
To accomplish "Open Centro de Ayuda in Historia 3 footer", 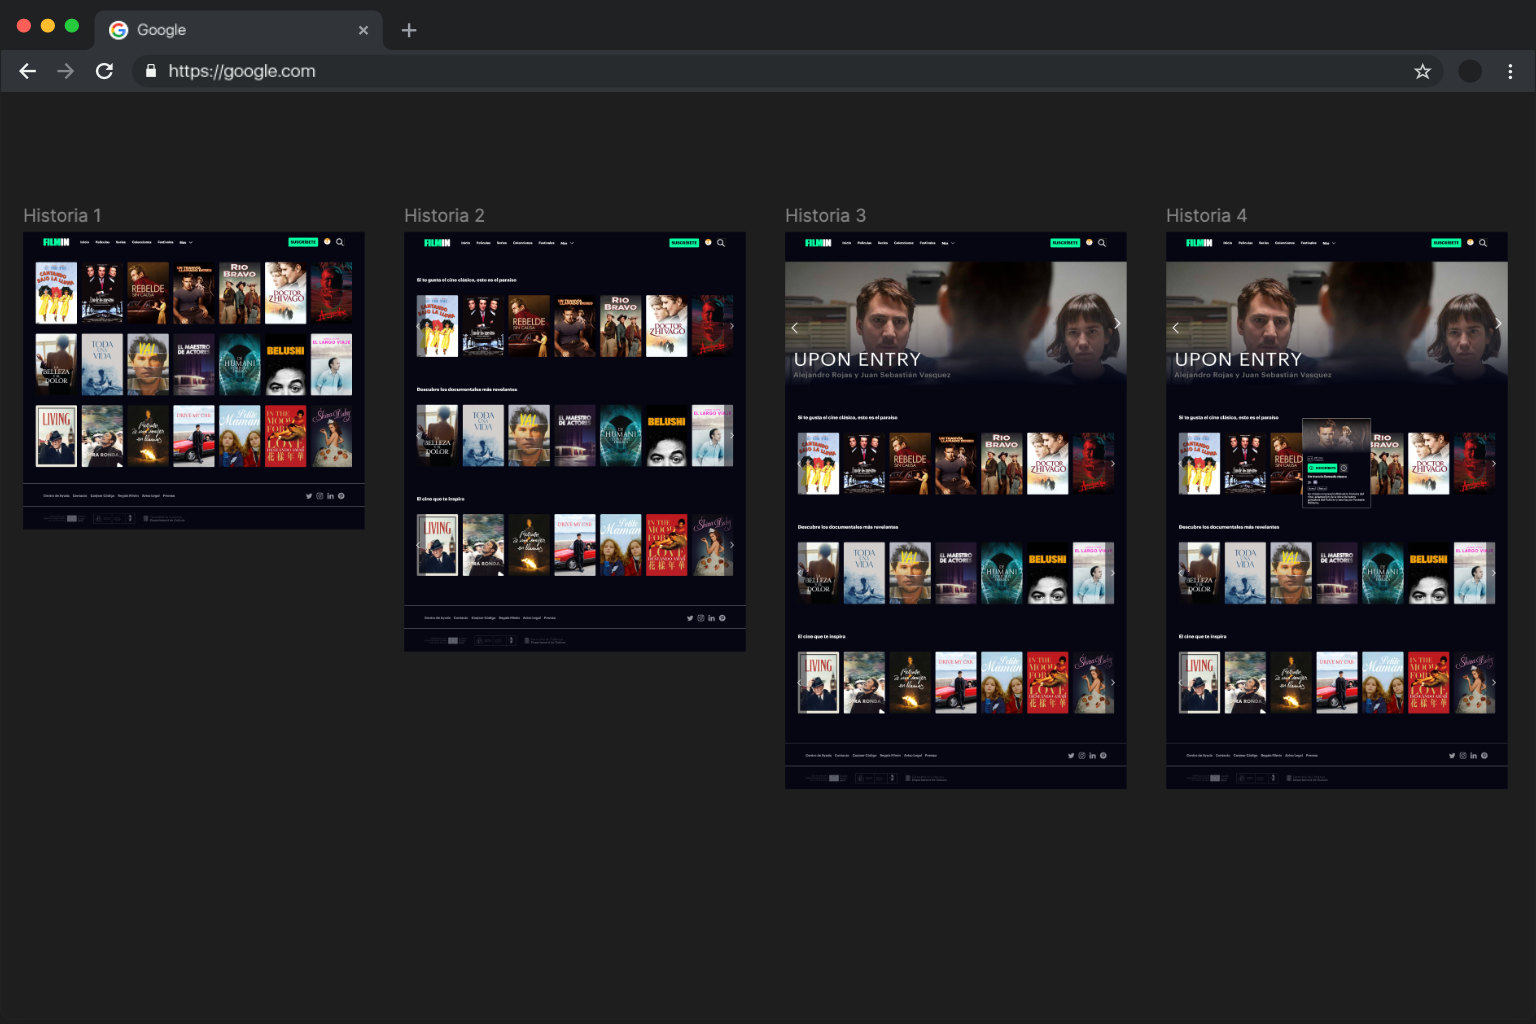I will [x=818, y=756].
